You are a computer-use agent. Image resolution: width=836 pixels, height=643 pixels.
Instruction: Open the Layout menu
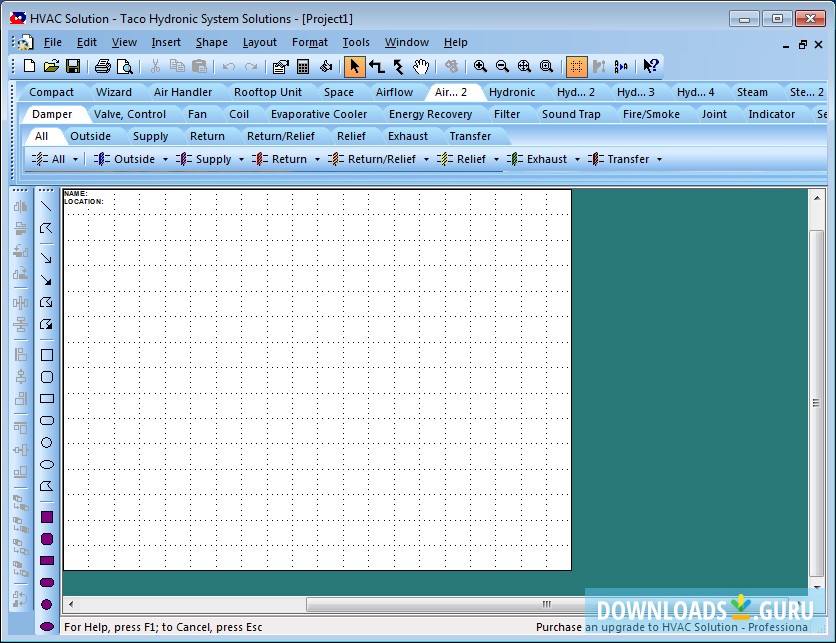(x=260, y=42)
